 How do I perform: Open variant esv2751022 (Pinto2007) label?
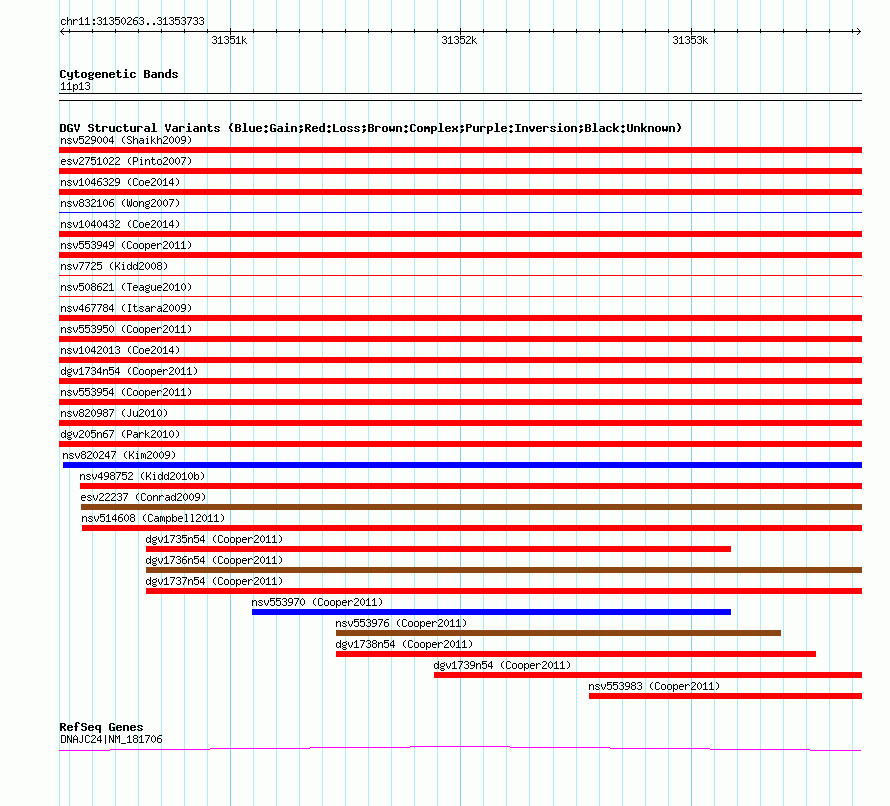coord(126,161)
